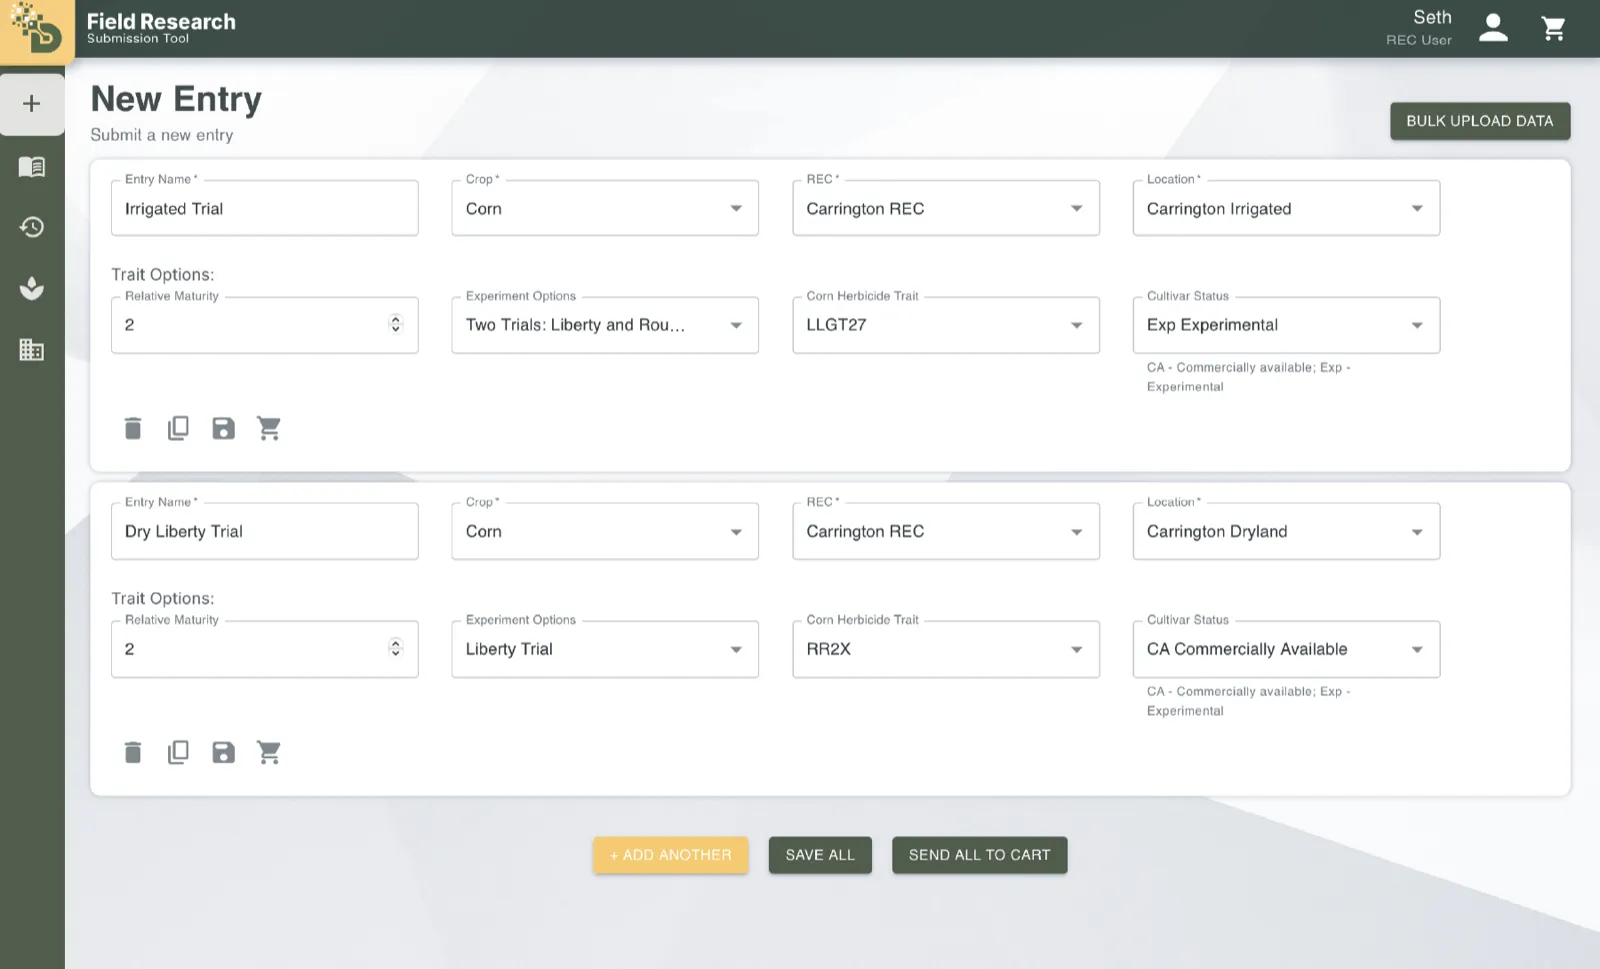Screen dimensions: 1600x969
Task: Open the book sidebar icon
Action: click(x=32, y=166)
